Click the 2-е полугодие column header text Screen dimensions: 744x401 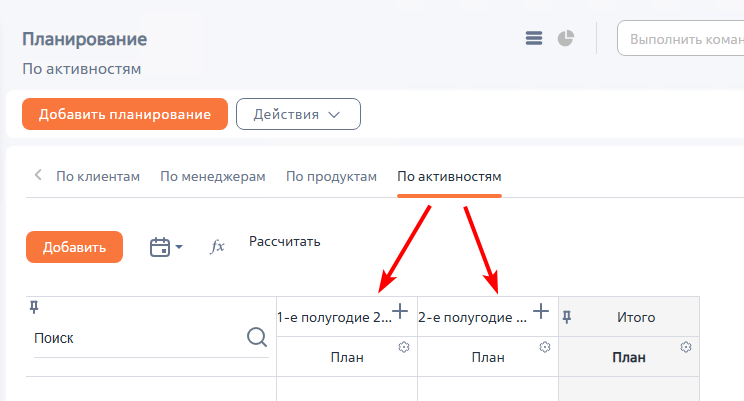[473, 317]
